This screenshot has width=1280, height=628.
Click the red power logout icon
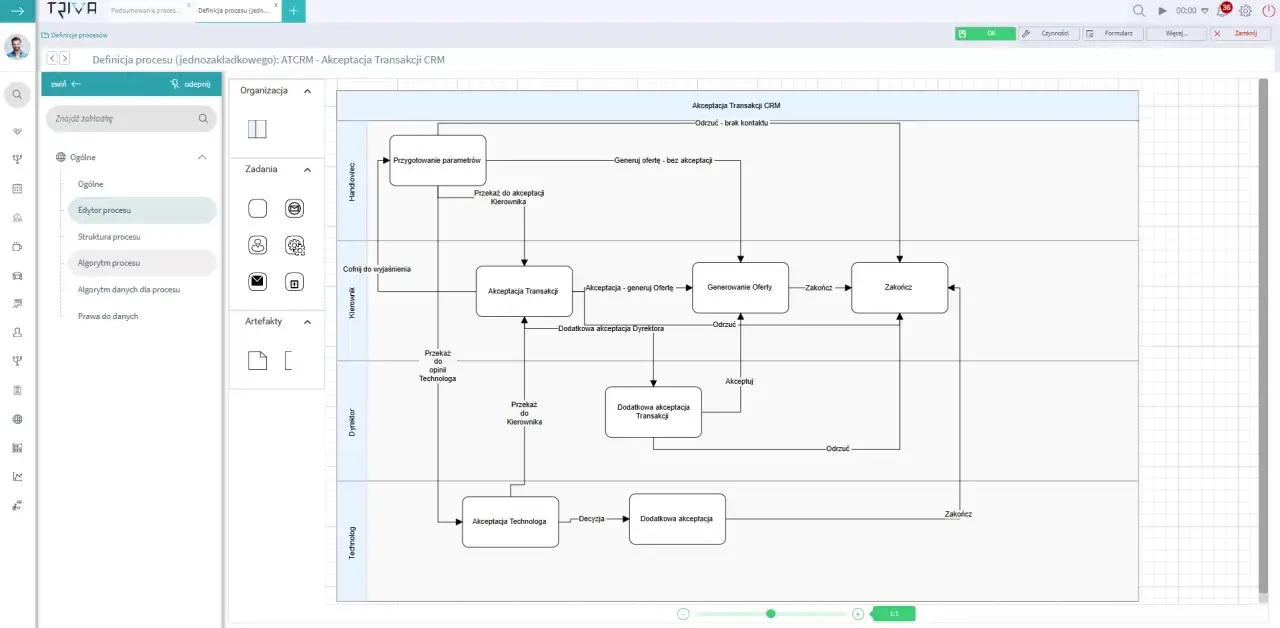1269,11
